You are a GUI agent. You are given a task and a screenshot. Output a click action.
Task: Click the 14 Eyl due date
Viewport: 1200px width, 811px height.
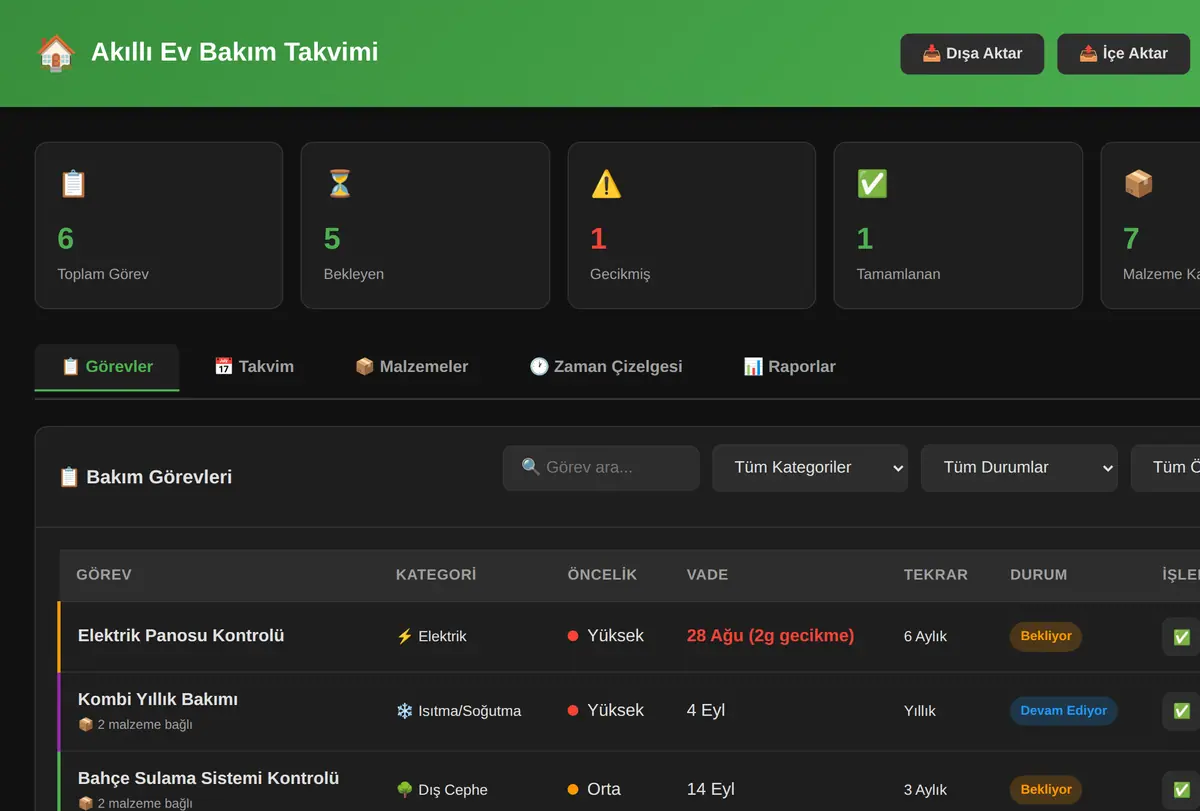pos(711,789)
